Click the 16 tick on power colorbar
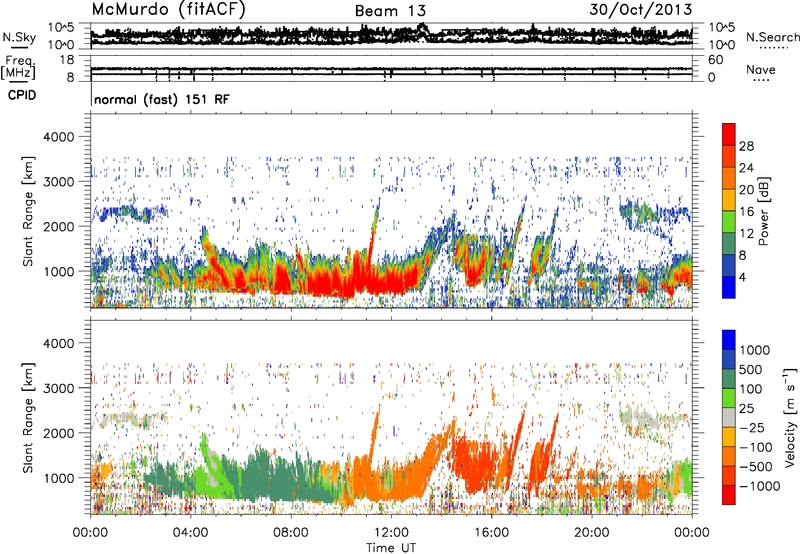The height and width of the screenshot is (554, 800). 746,212
